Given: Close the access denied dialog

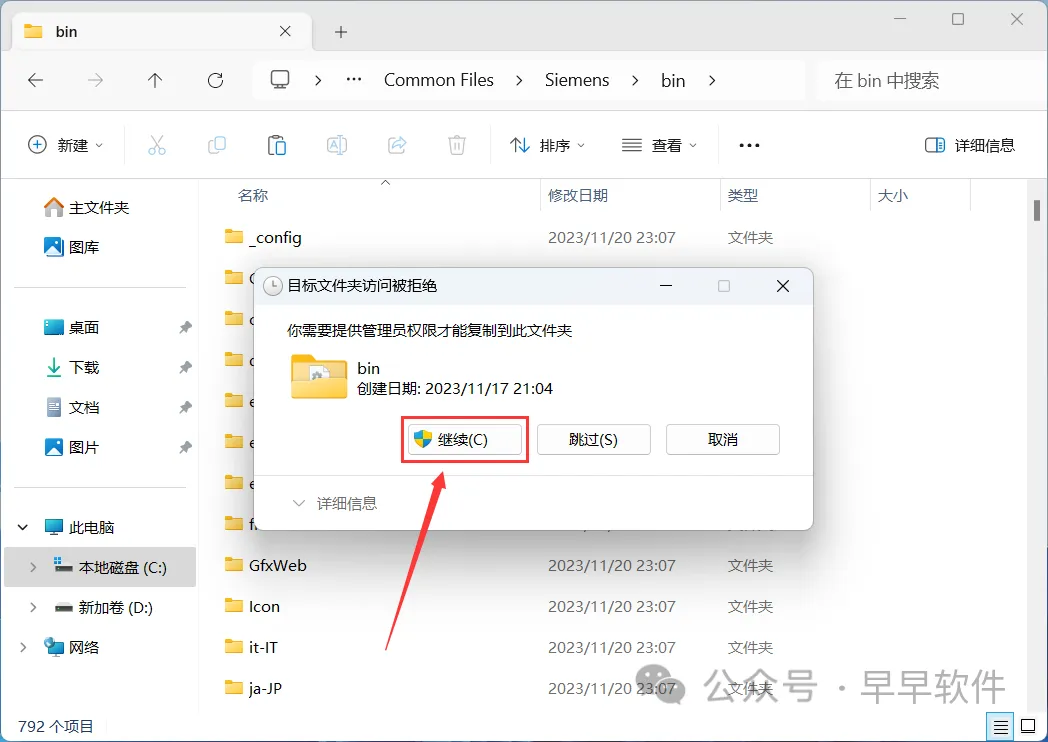Looking at the screenshot, I should [x=783, y=286].
